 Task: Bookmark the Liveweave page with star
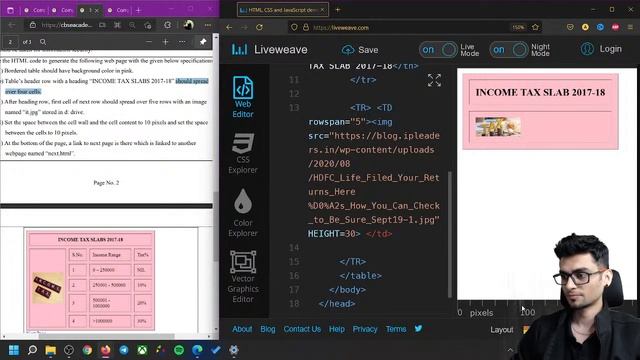(x=536, y=27)
